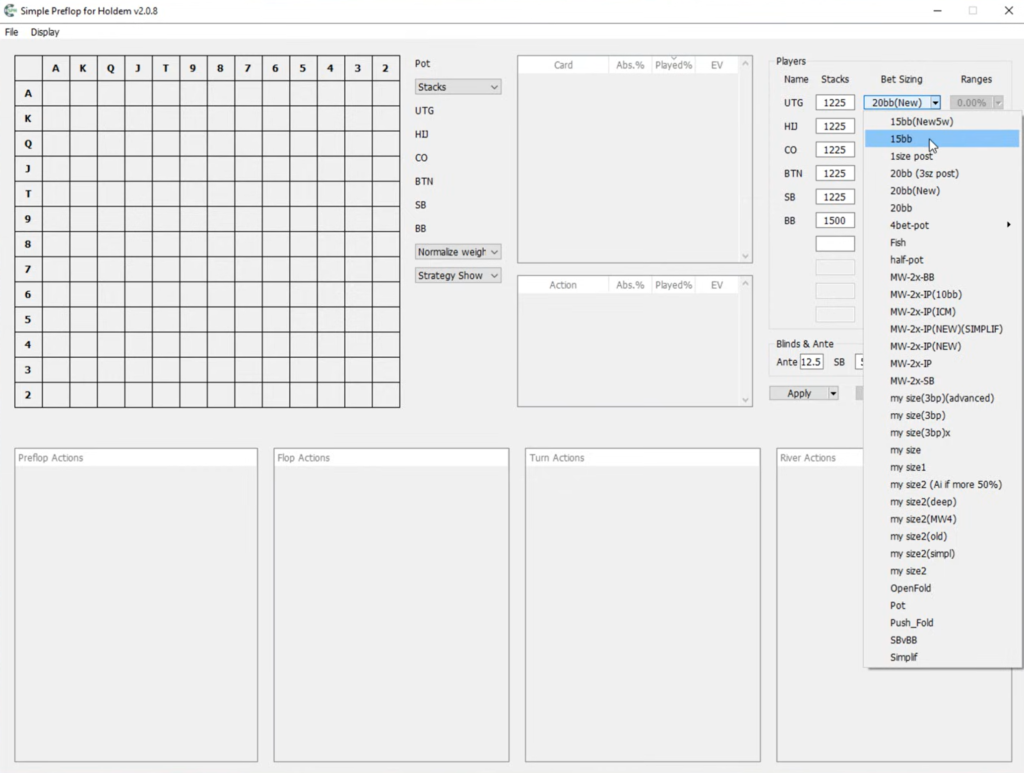Viewport: 1024px width, 773px height.
Task: Choose MW-2x-IP(ICM) preset
Action: point(942,311)
